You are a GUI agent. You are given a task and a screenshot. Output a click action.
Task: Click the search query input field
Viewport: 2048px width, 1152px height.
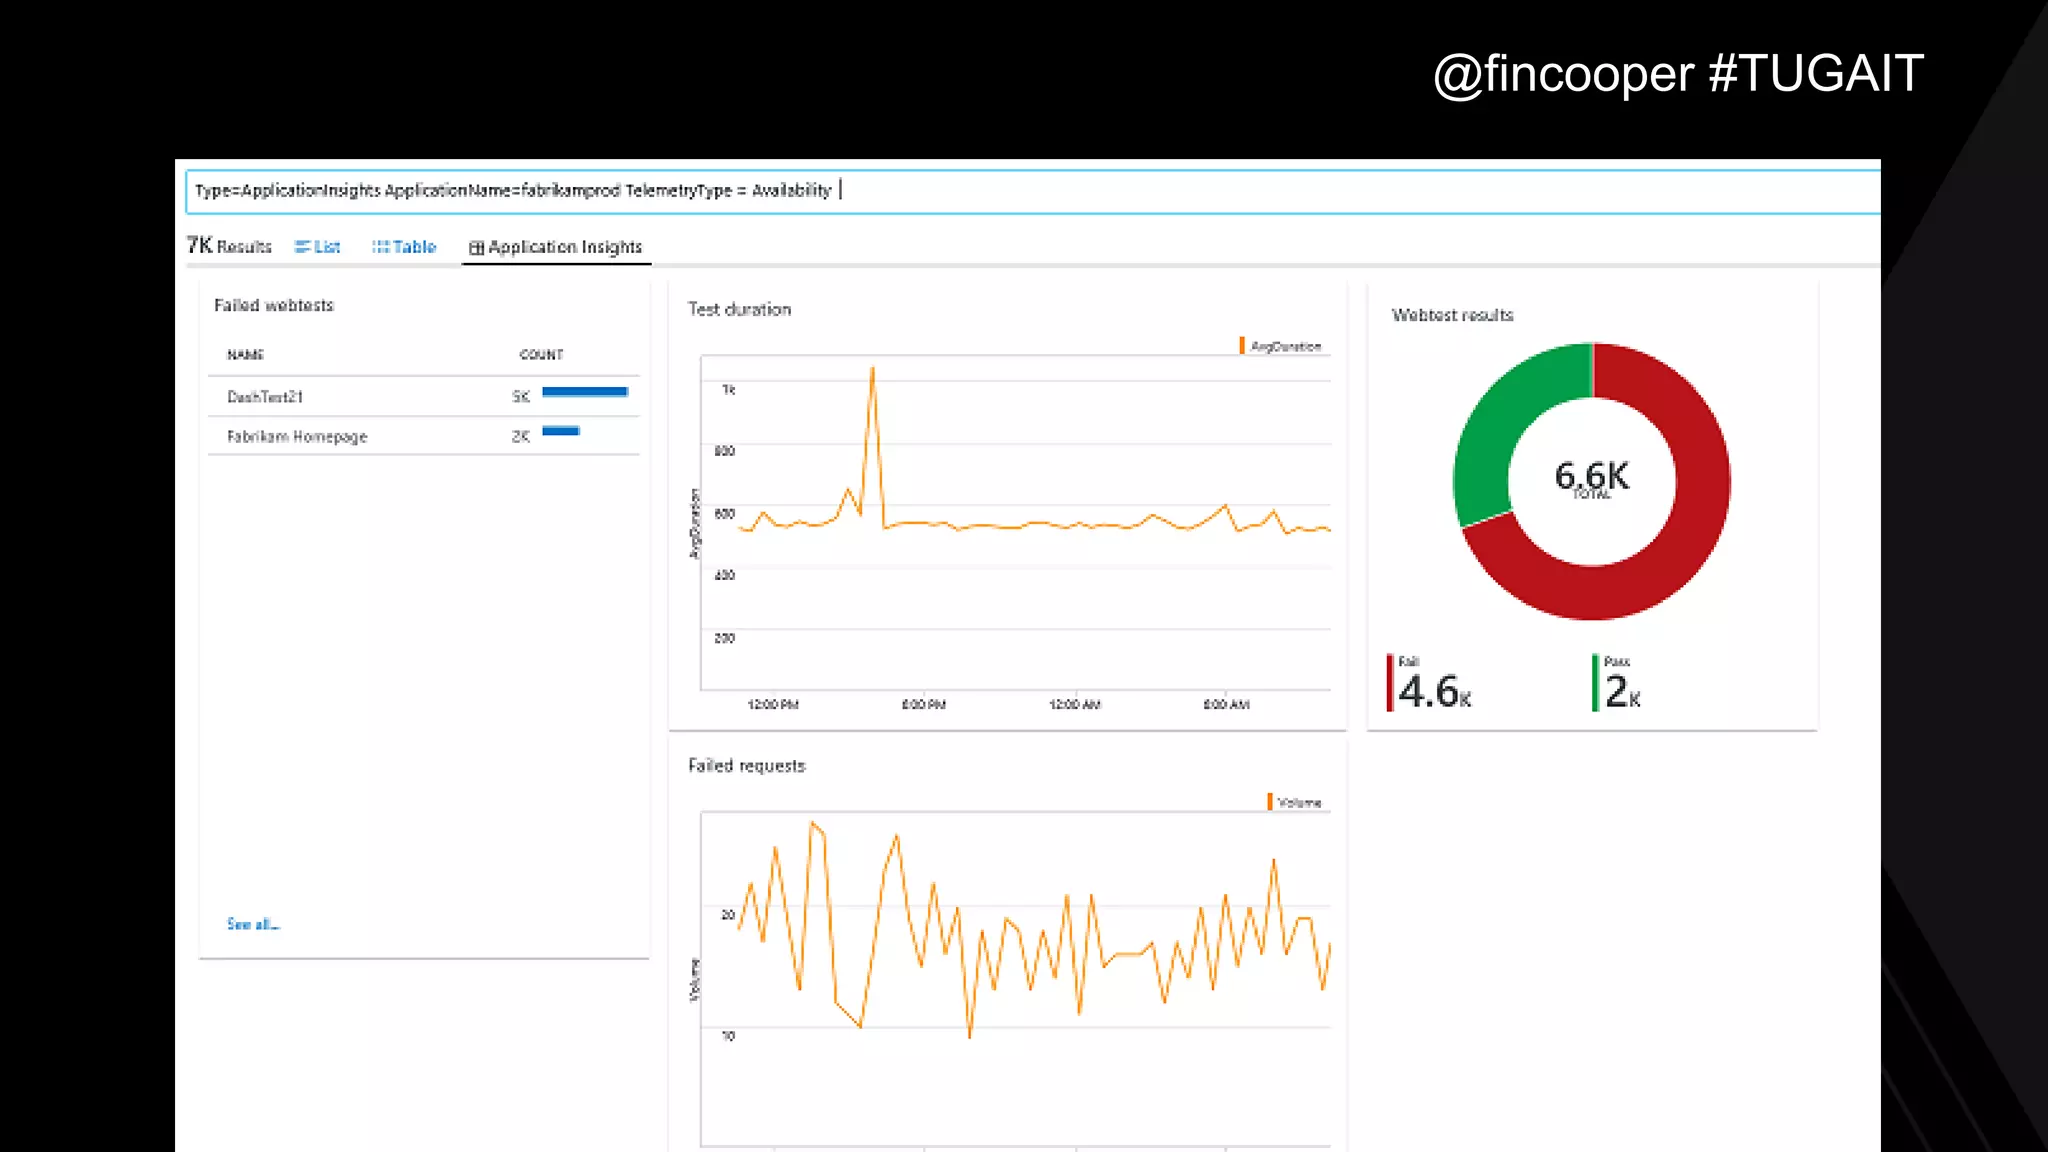click(x=1032, y=191)
